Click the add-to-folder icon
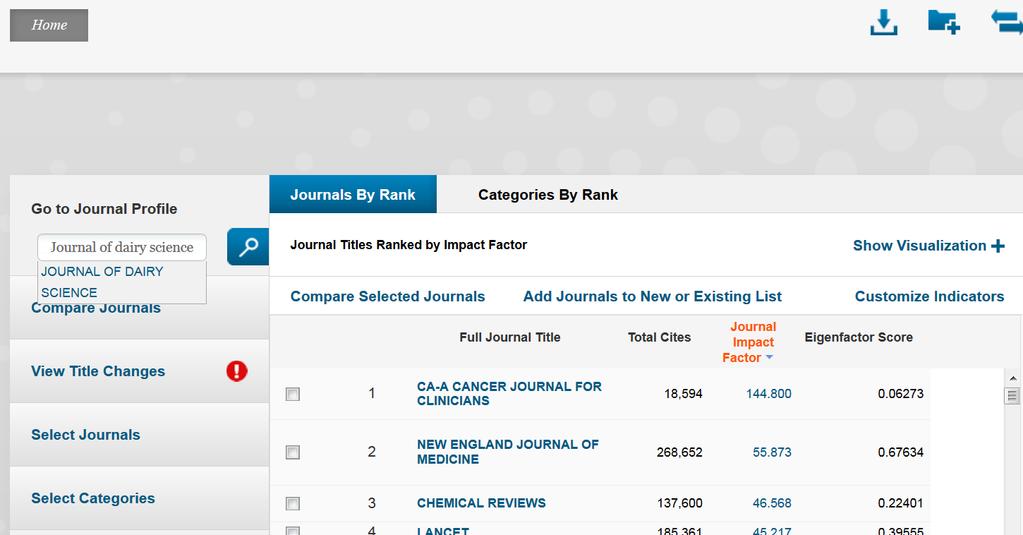 point(943,22)
